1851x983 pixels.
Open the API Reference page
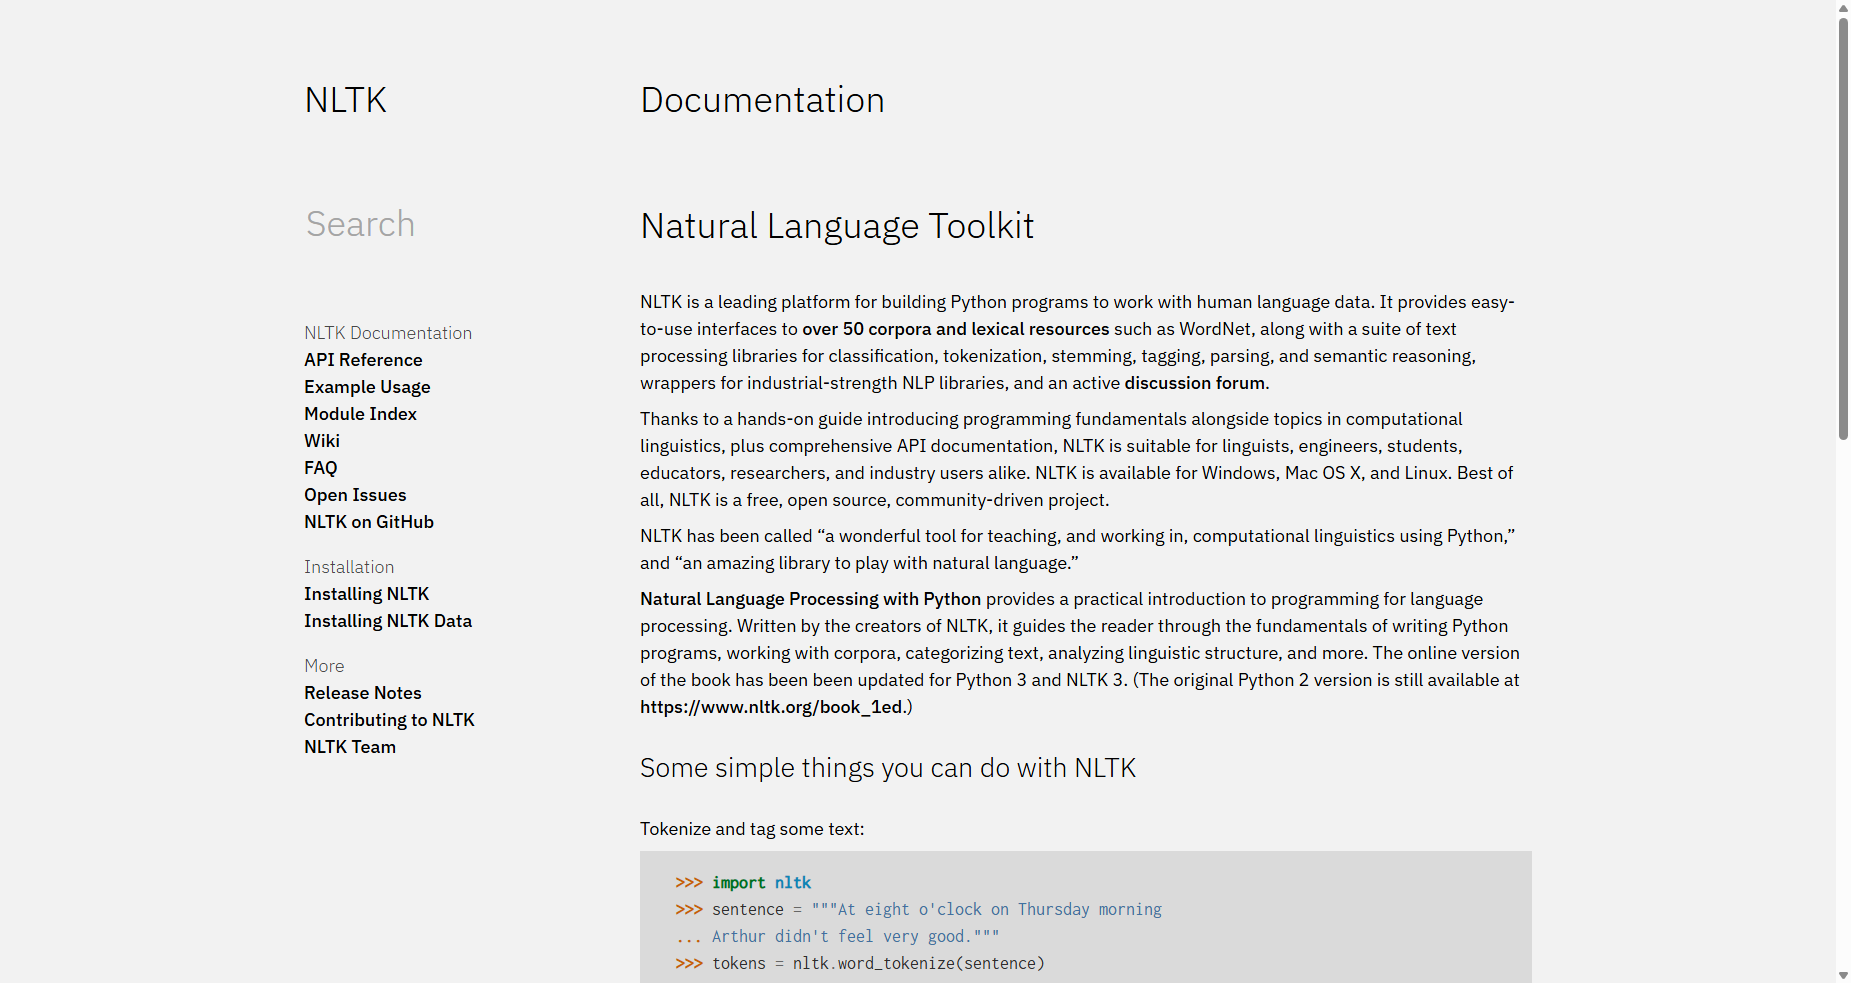[363, 360]
